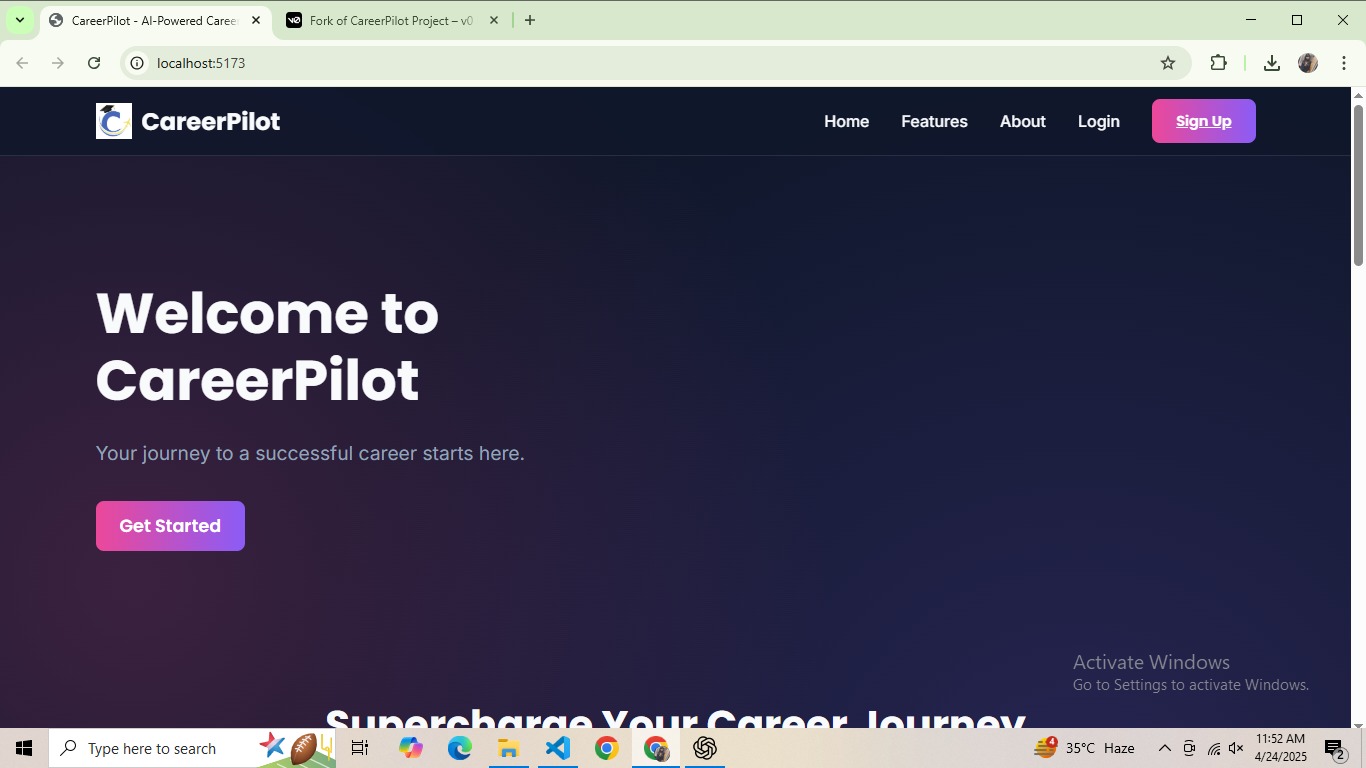
Task: Open Chrome's three-dot menu
Action: [1344, 63]
